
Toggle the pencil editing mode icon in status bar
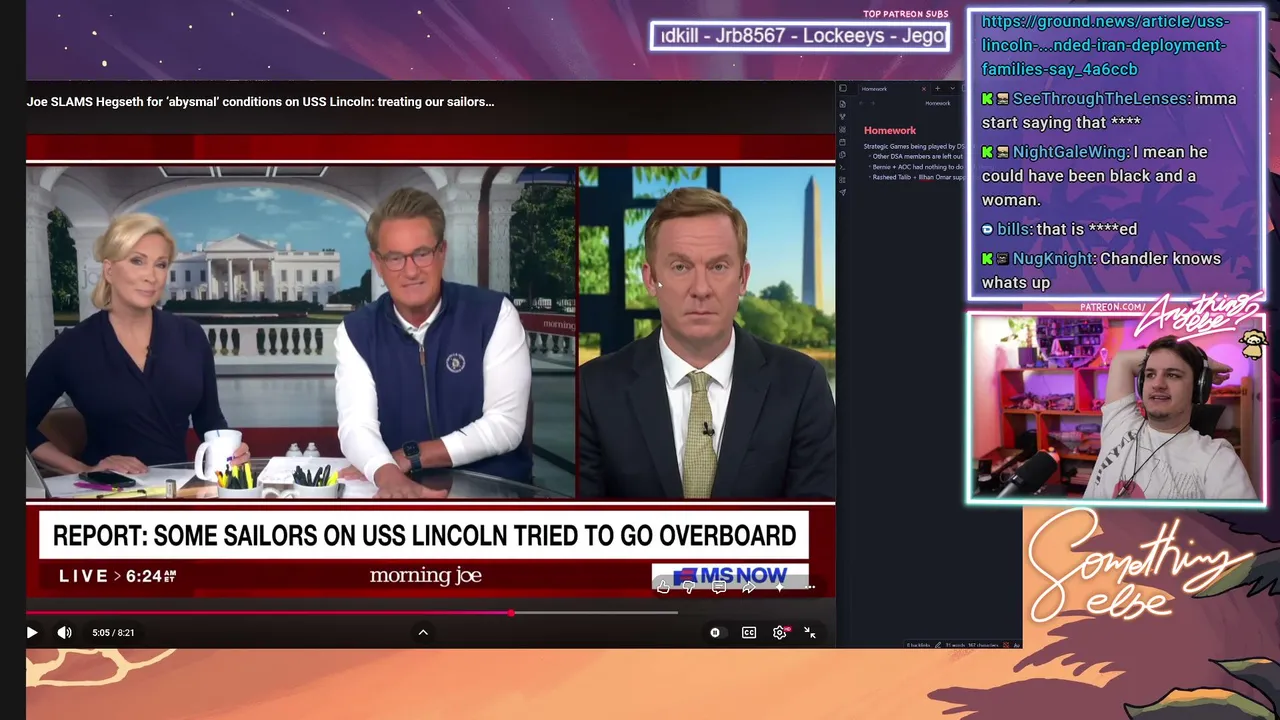tap(940, 645)
